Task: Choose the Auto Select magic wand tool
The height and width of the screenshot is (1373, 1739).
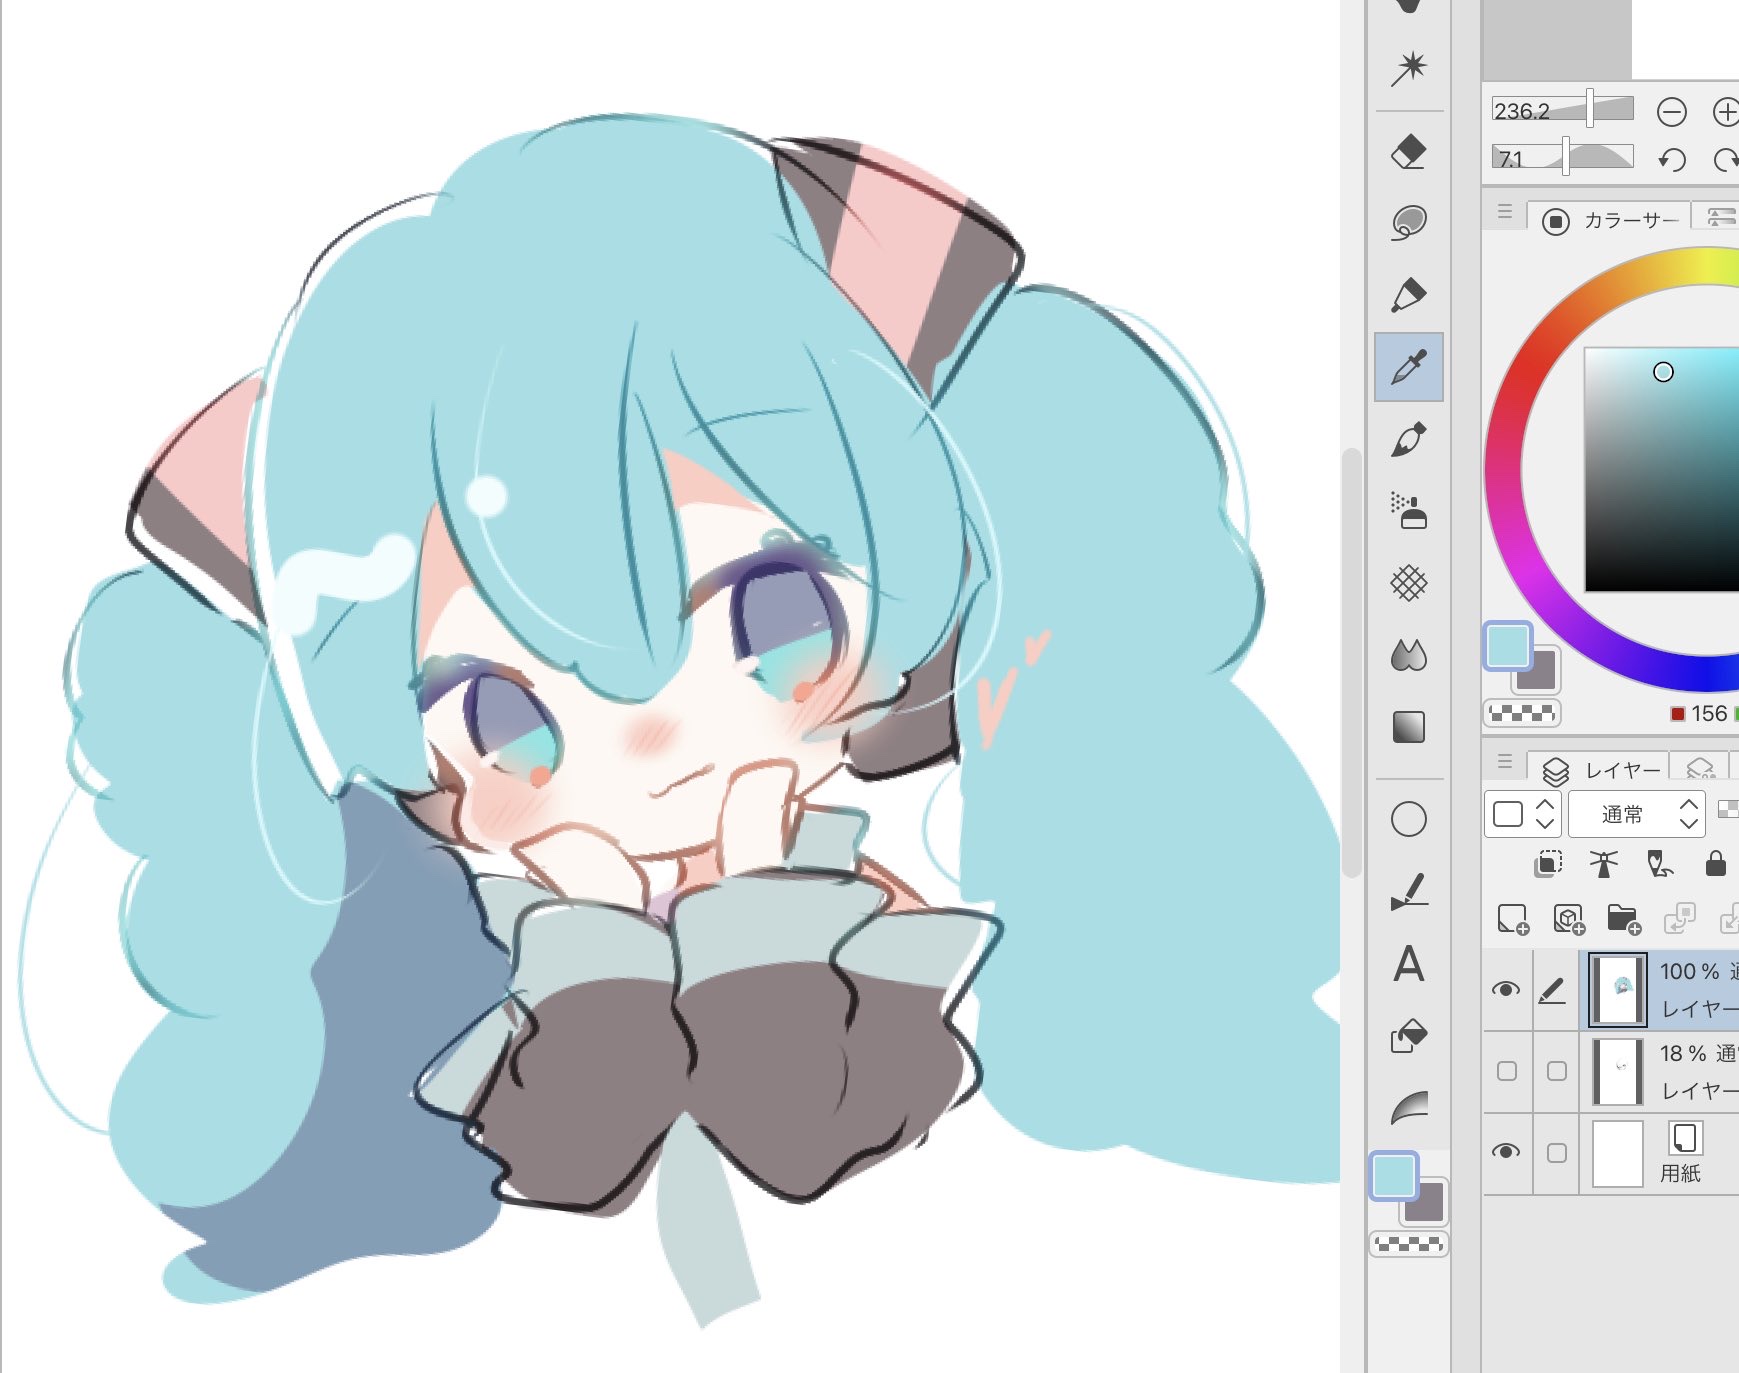Action: [x=1409, y=68]
